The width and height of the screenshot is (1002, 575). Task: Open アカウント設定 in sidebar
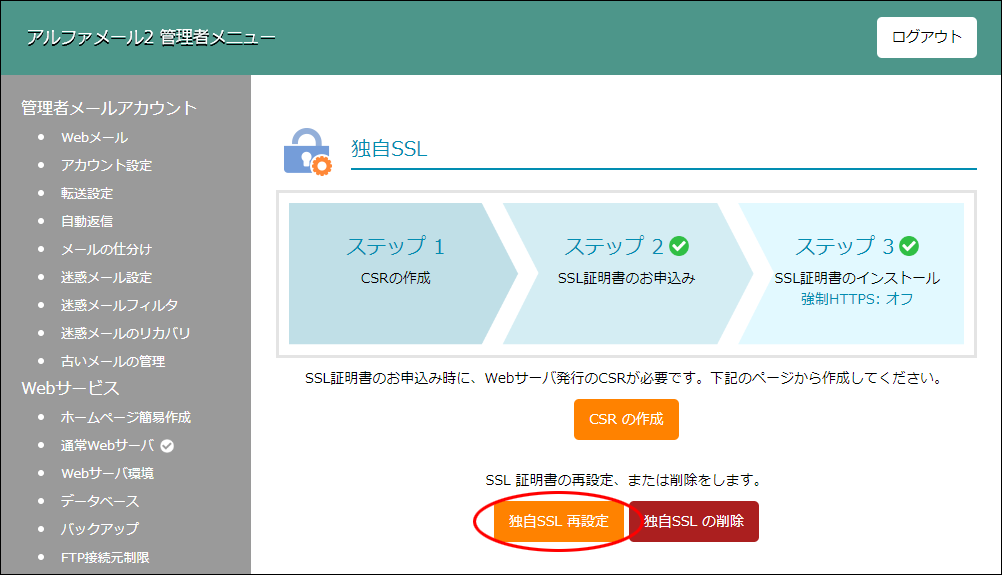tap(107, 165)
